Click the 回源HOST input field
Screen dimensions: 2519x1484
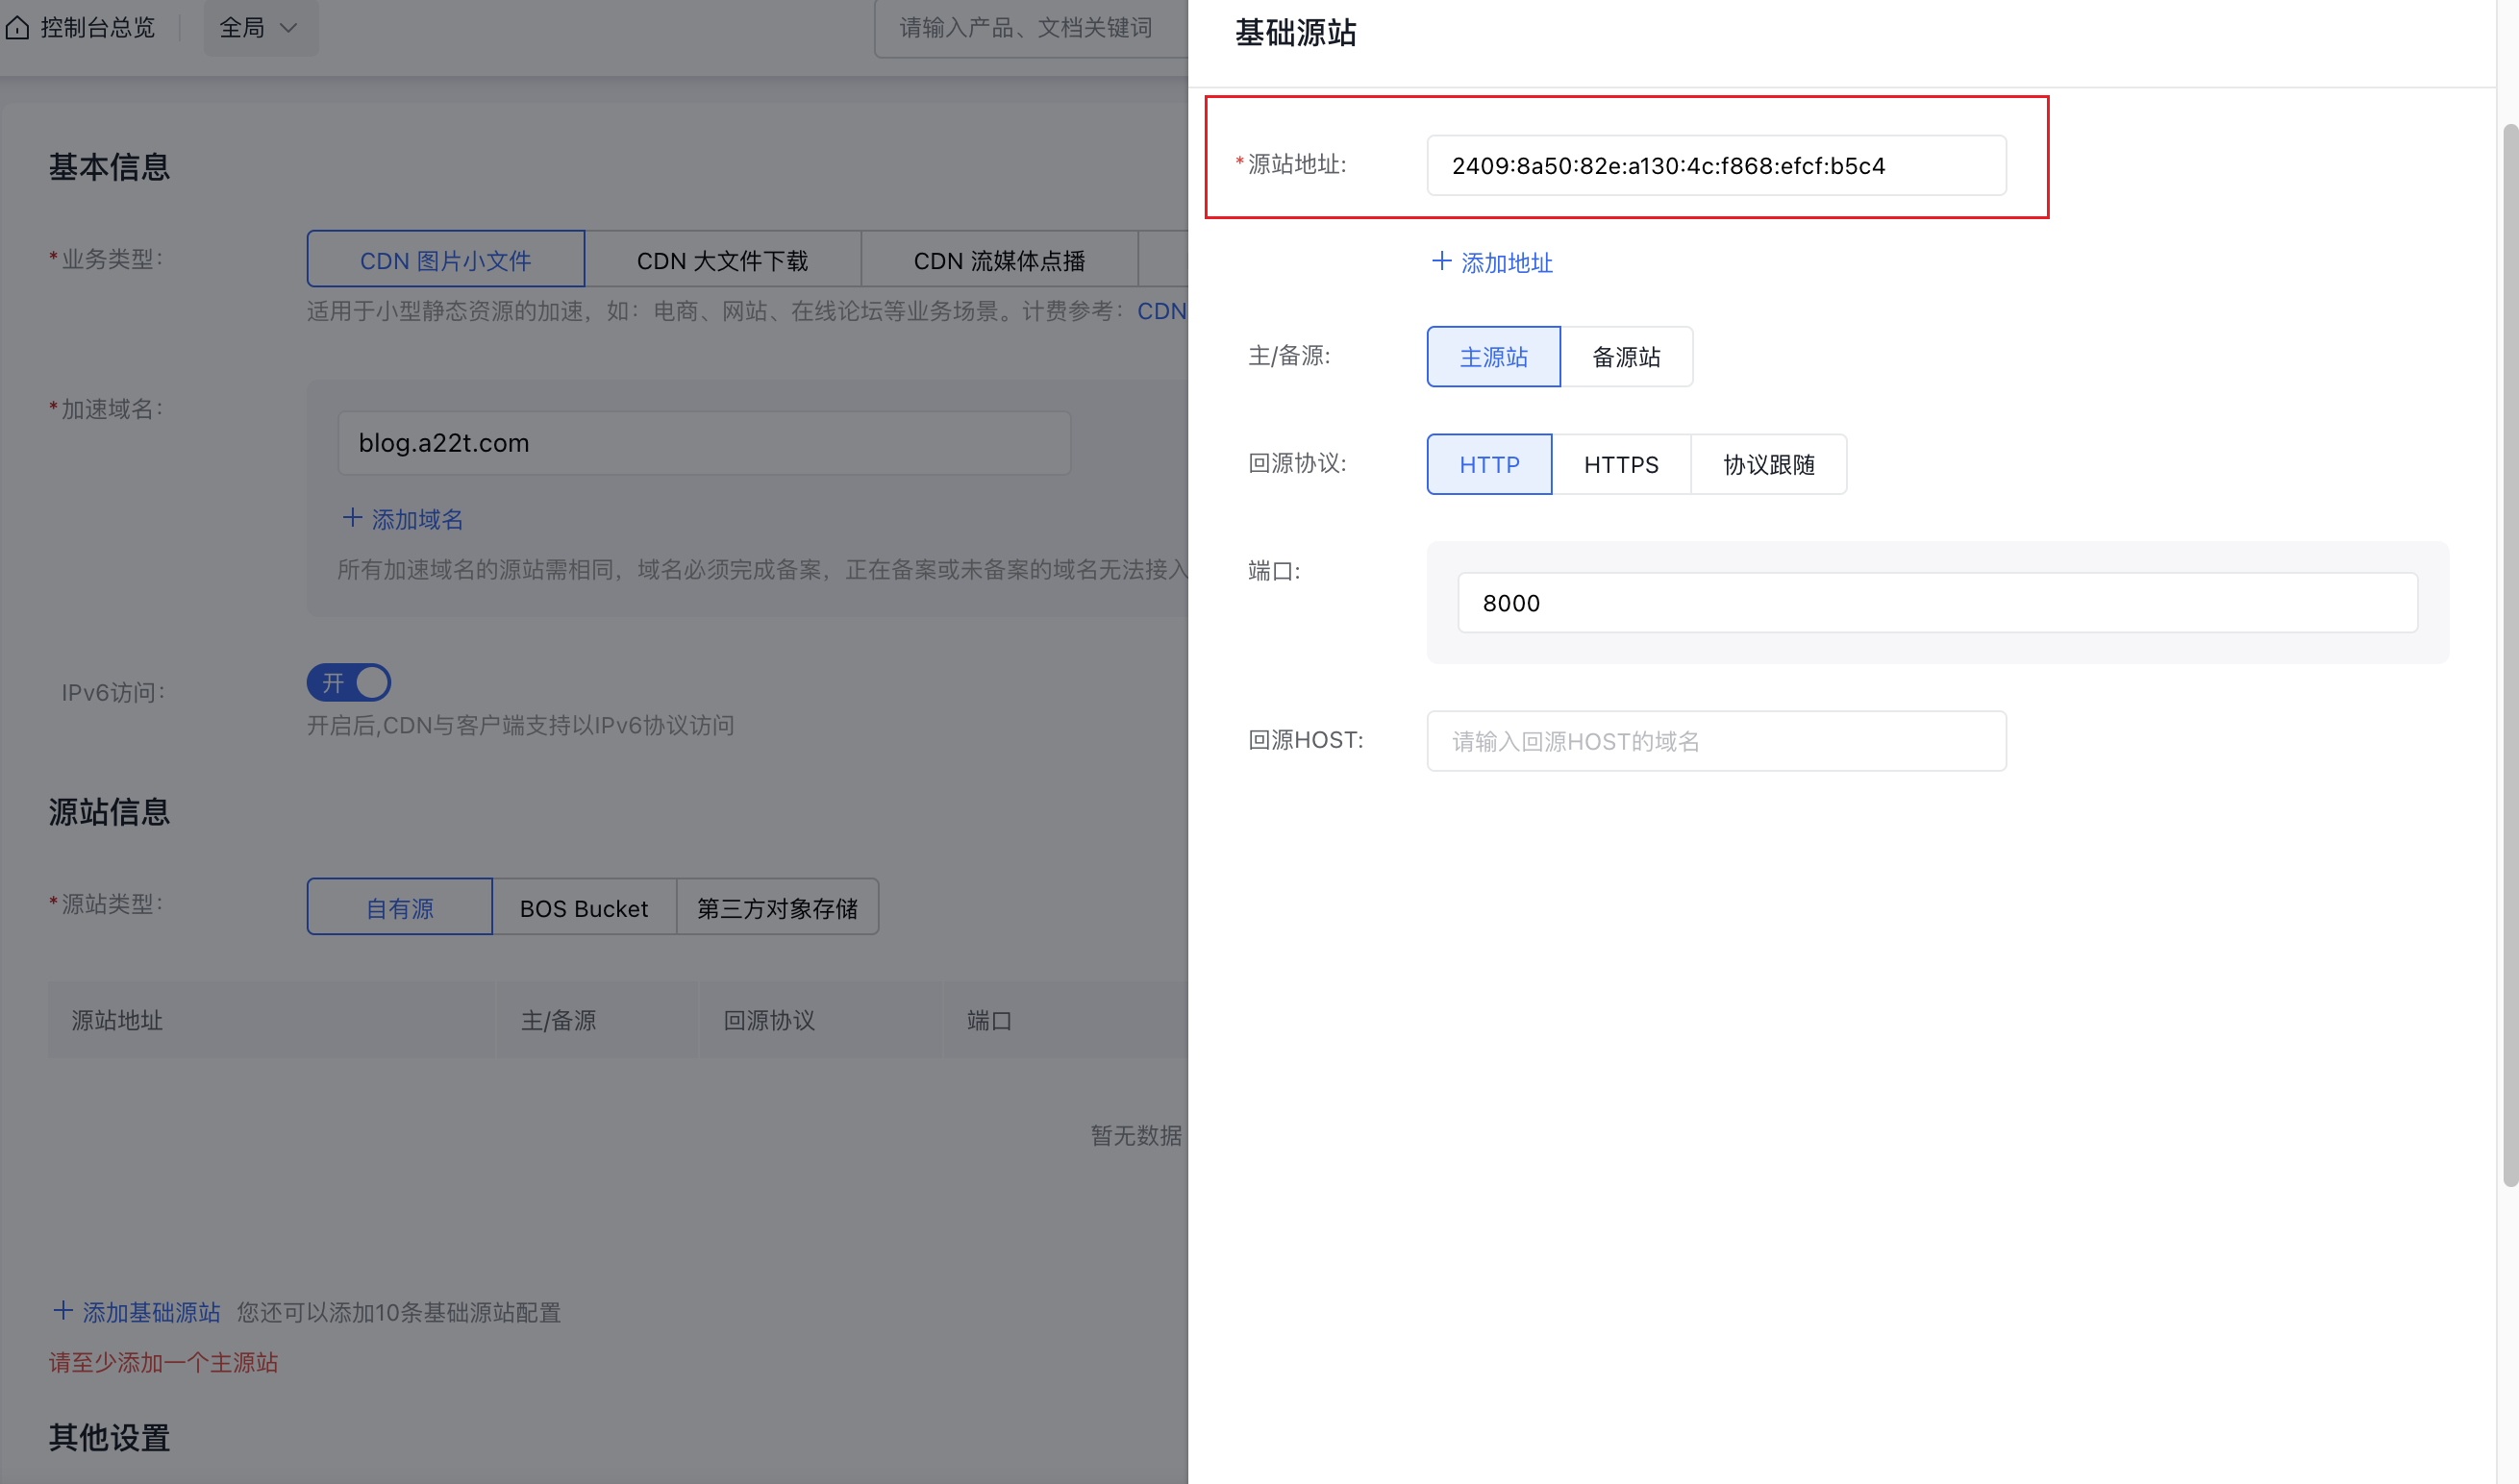point(1715,740)
